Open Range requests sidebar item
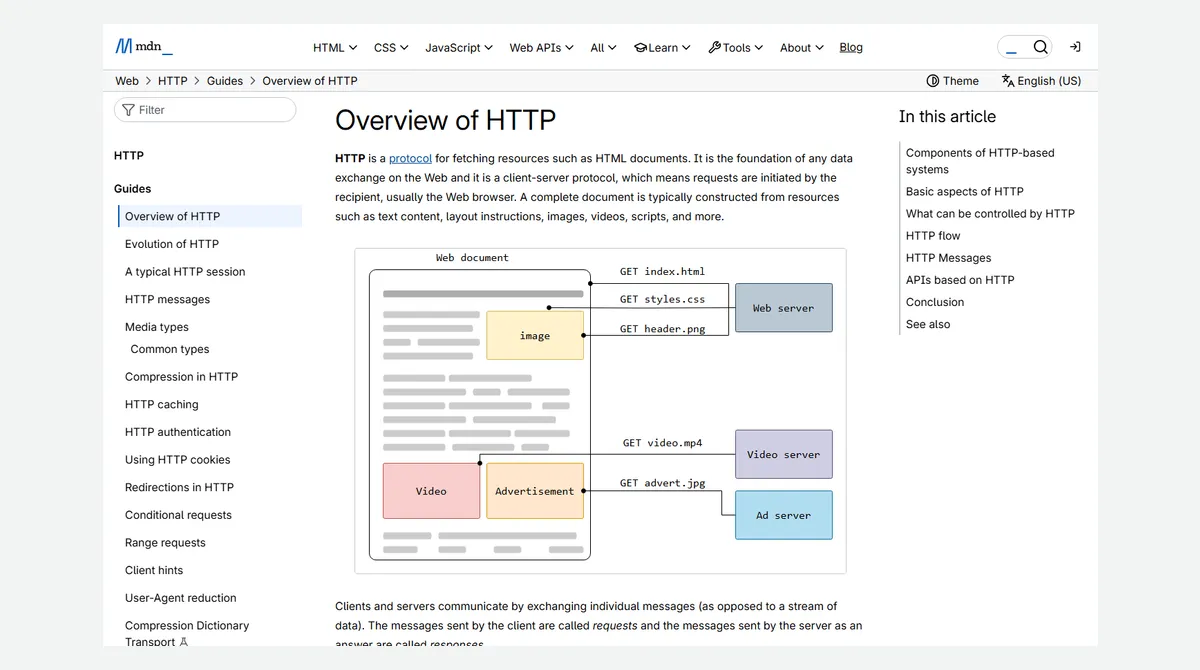Image resolution: width=1200 pixels, height=670 pixels. [165, 543]
